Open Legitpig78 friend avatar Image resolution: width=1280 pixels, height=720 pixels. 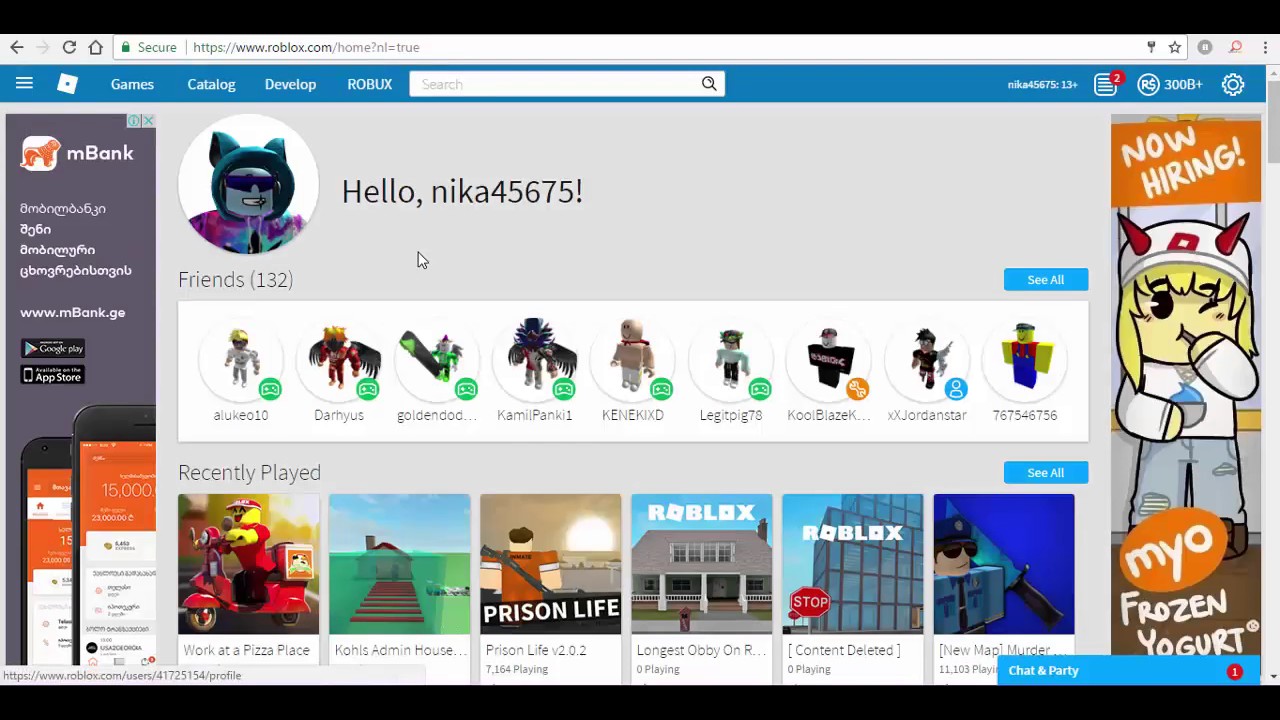(x=731, y=358)
